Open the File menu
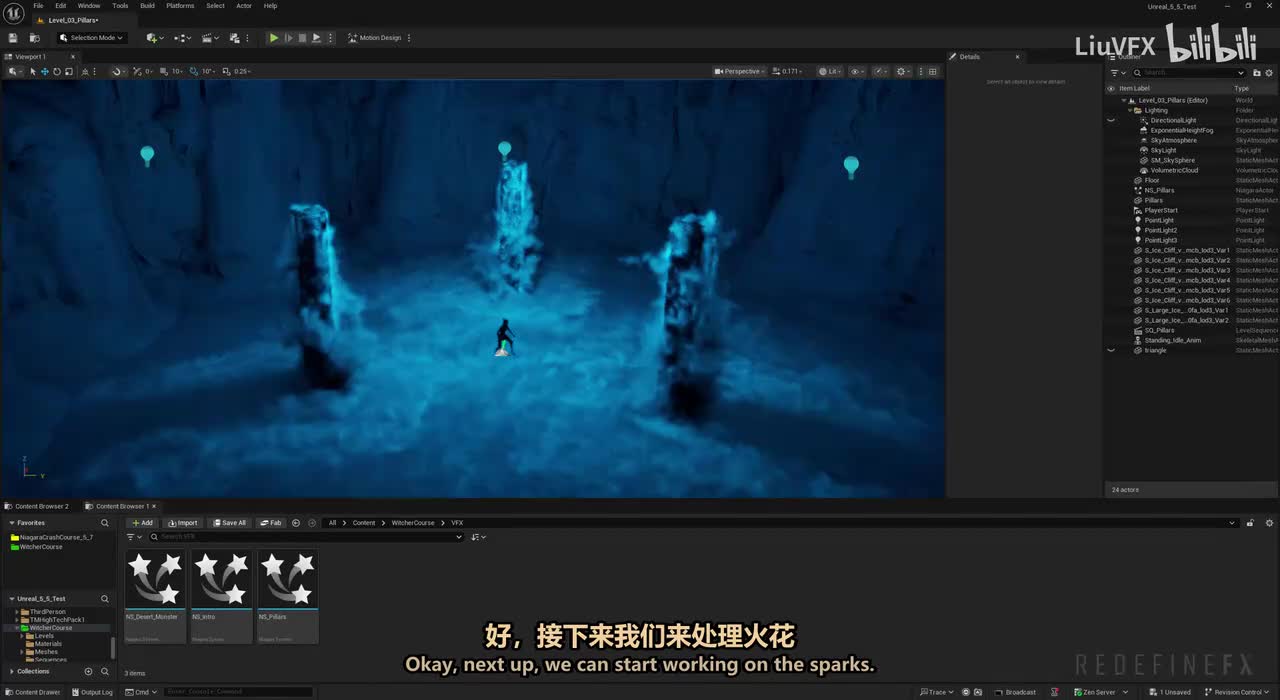Image resolution: width=1280 pixels, height=700 pixels. point(38,6)
